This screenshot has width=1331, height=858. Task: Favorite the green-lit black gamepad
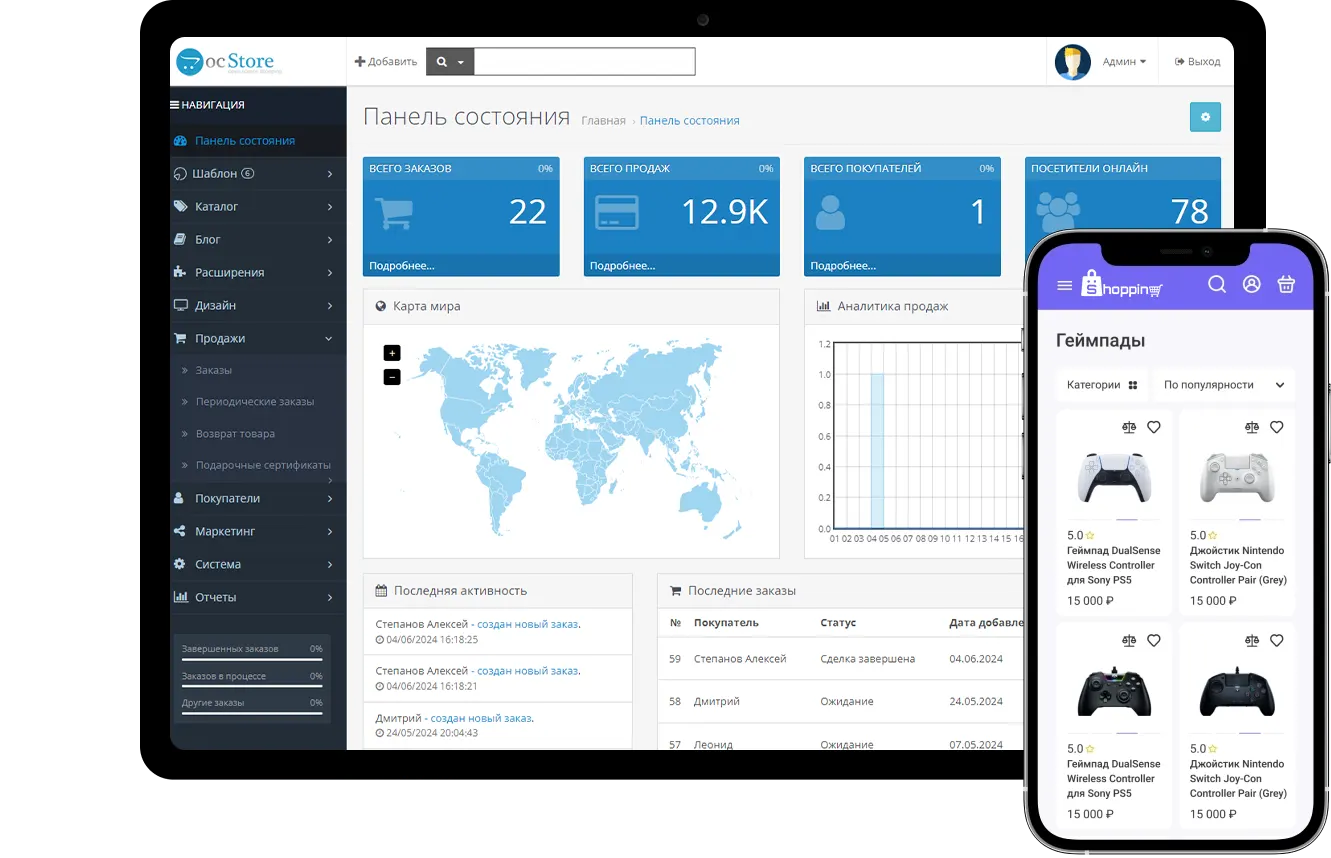pos(1153,640)
